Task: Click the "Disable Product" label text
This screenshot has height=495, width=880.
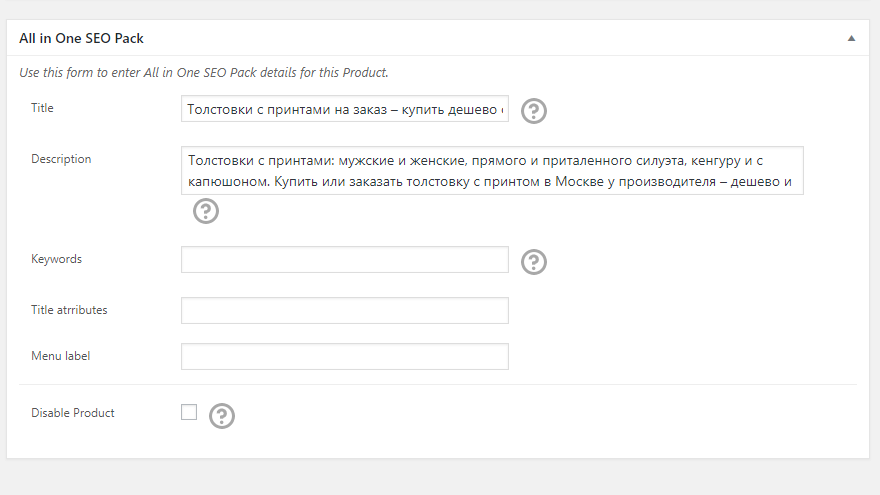Action: 73,413
